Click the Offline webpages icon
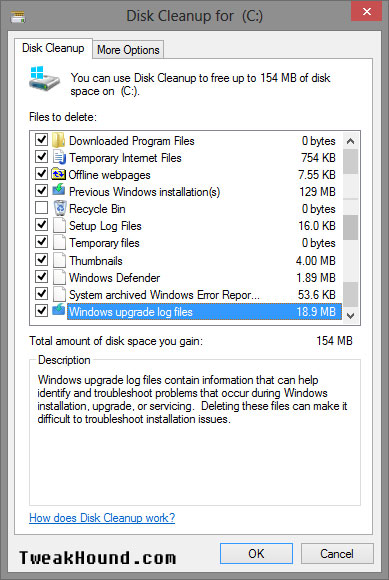Image resolution: width=389 pixels, height=580 pixels. click(59, 174)
